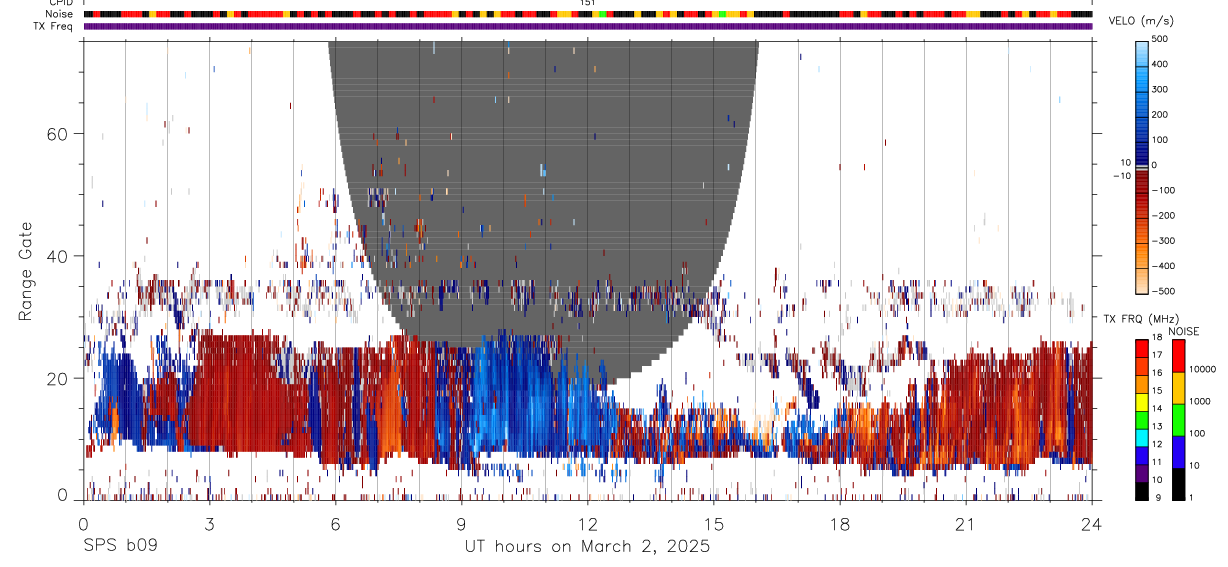Click the '-400' value on the velocity scale
The height and width of the screenshot is (567, 1228).
pyautogui.click(x=1164, y=266)
